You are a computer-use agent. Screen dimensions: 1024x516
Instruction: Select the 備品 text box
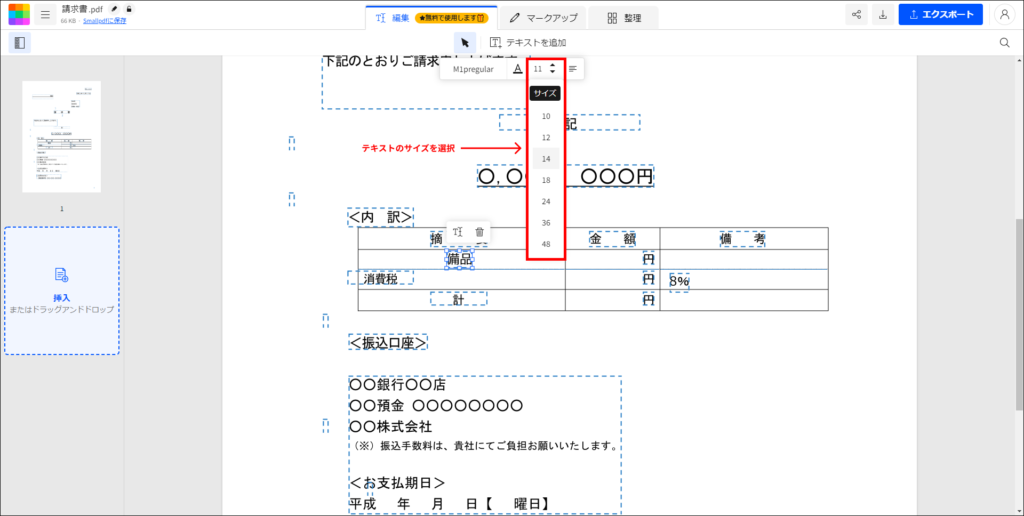pos(460,259)
